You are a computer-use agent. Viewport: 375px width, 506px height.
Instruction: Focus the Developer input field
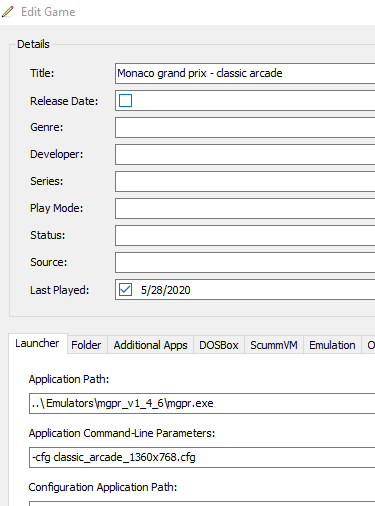(245, 154)
